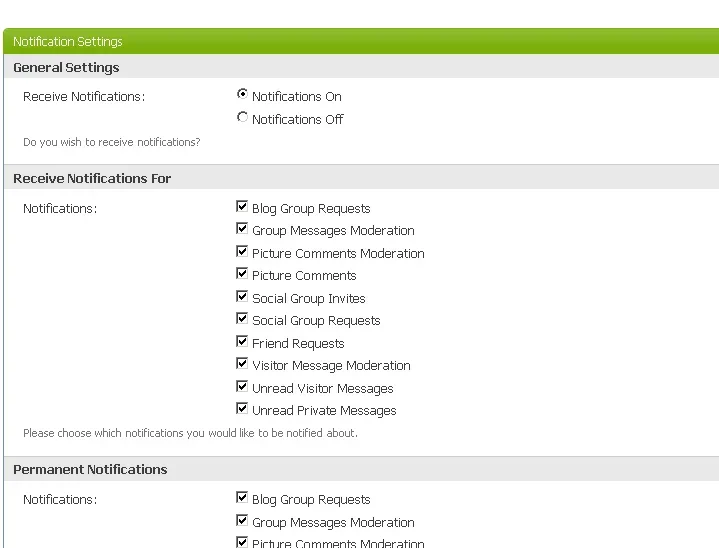This screenshot has width=719, height=548.
Task: Uncheck Blog Group Requests under Permanent Notifications
Action: [x=242, y=498]
